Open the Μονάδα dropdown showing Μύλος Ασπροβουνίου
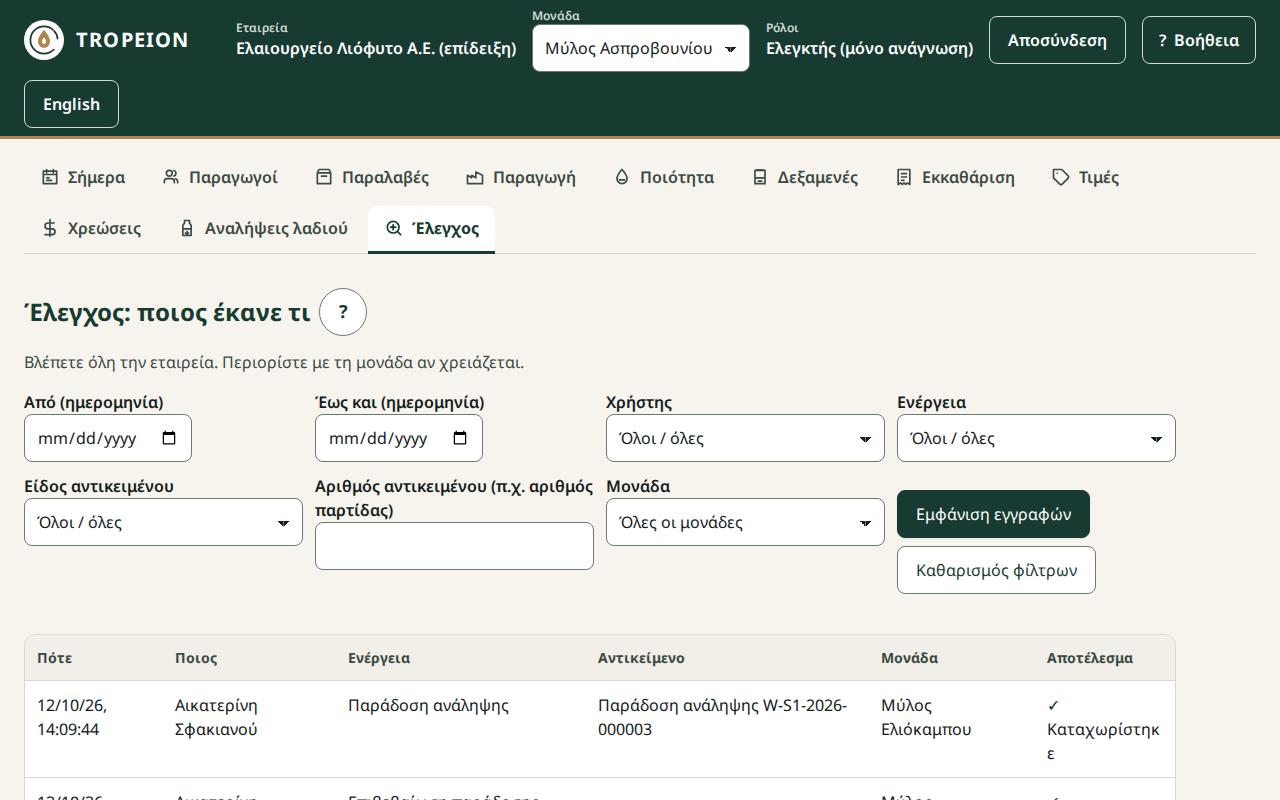This screenshot has width=1280, height=800. tap(641, 48)
